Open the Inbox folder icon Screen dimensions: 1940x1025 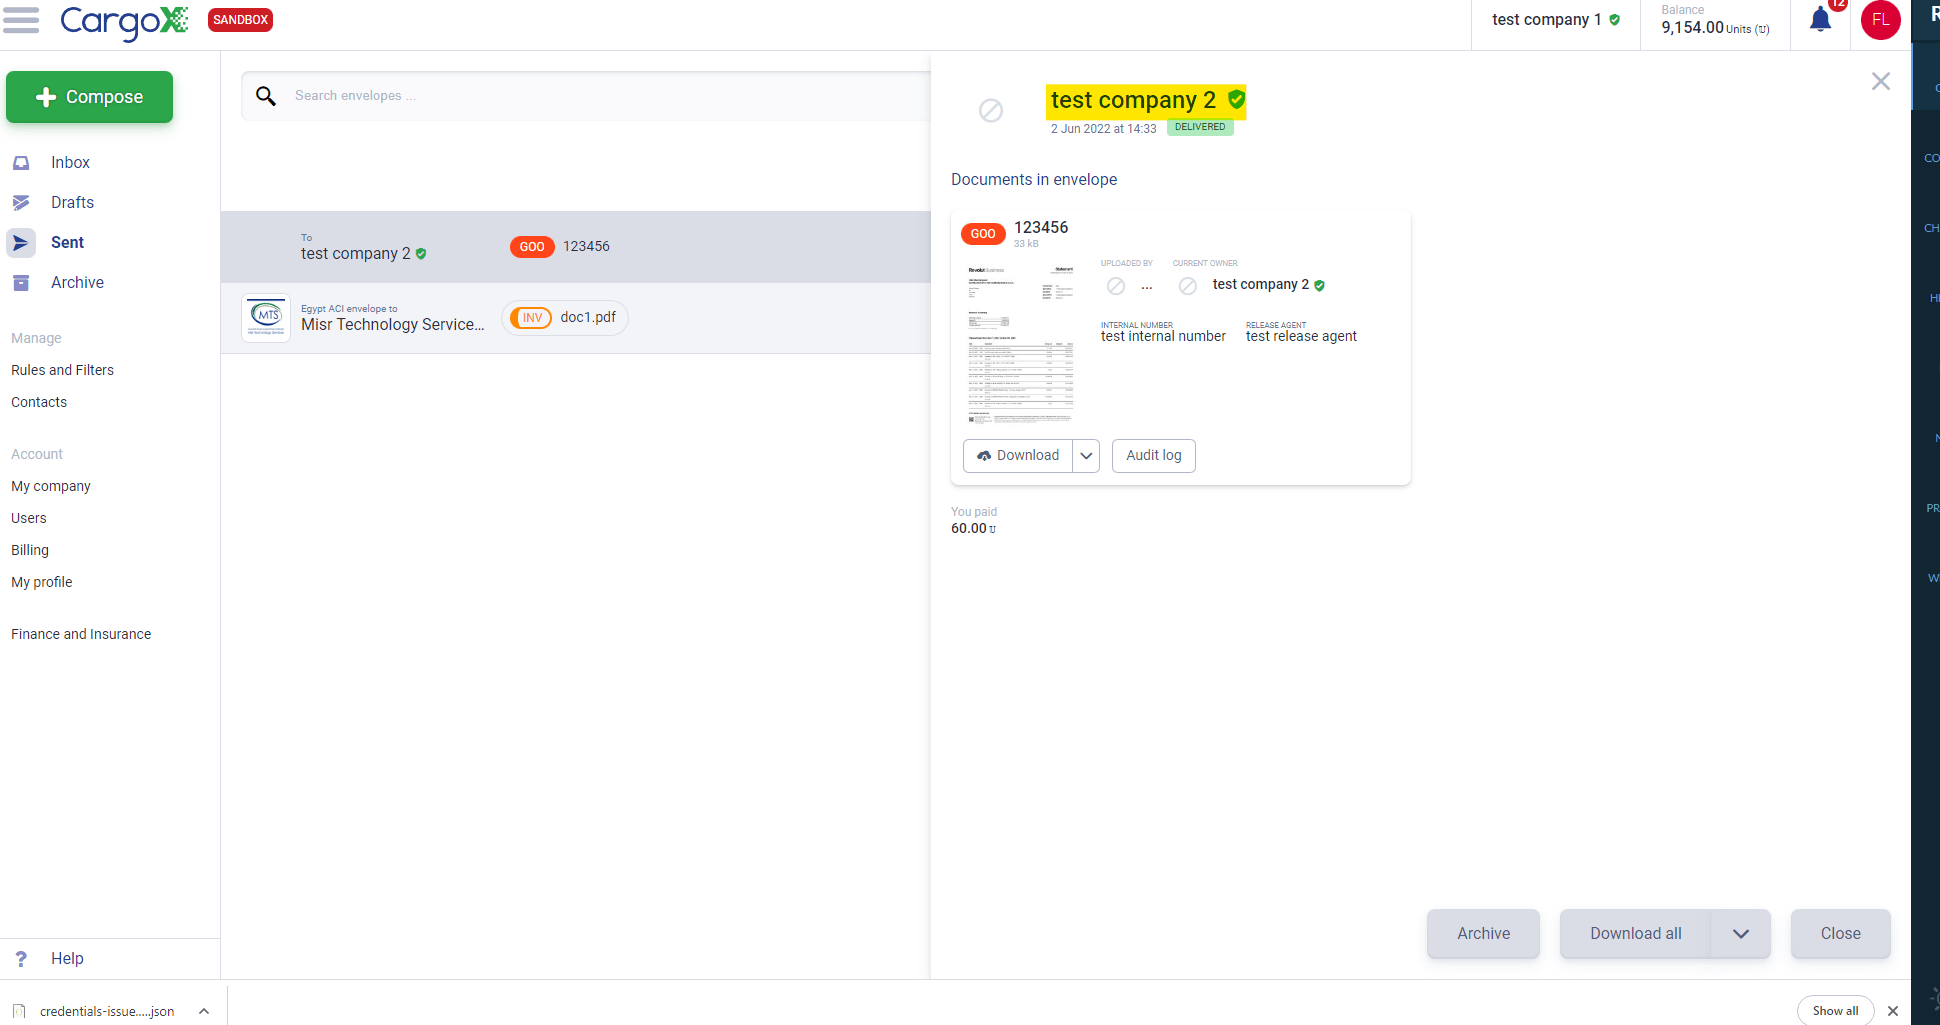[x=21, y=162]
